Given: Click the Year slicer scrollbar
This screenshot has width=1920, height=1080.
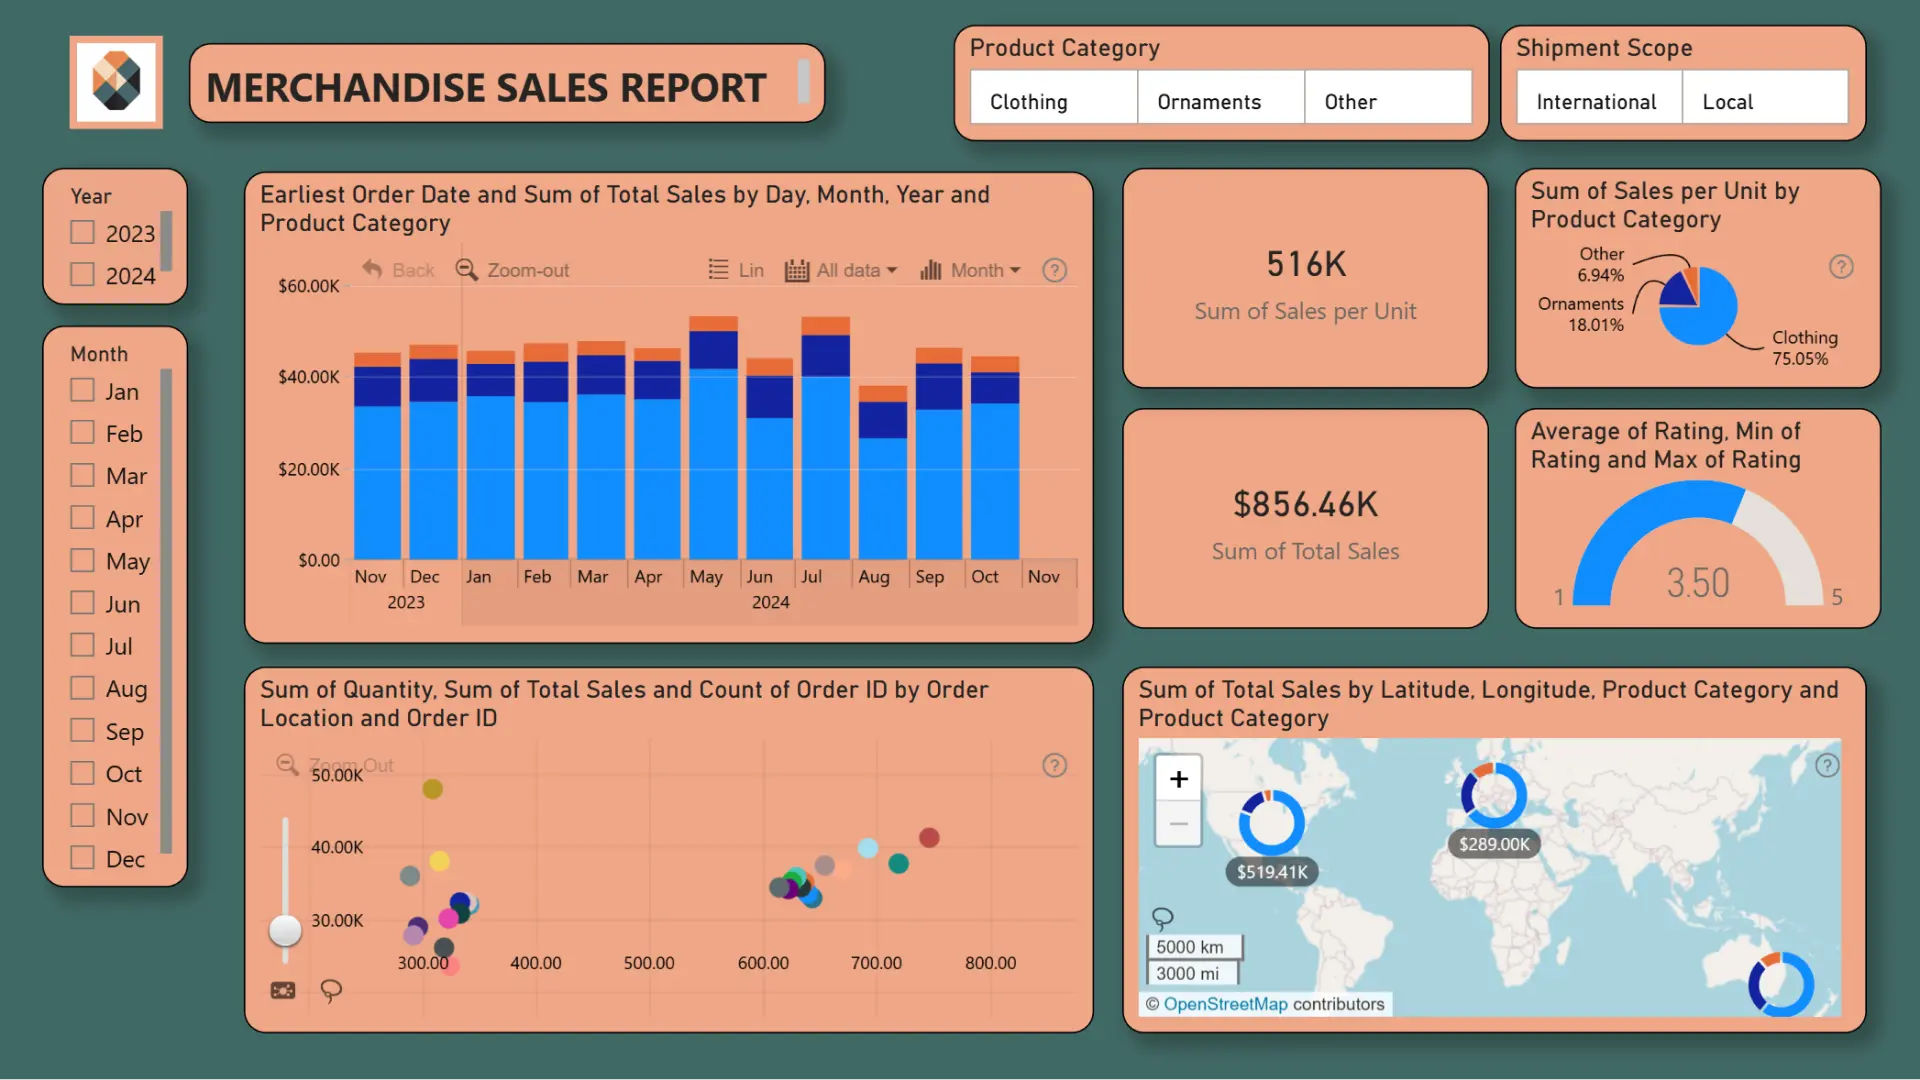Looking at the screenshot, I should 166,241.
